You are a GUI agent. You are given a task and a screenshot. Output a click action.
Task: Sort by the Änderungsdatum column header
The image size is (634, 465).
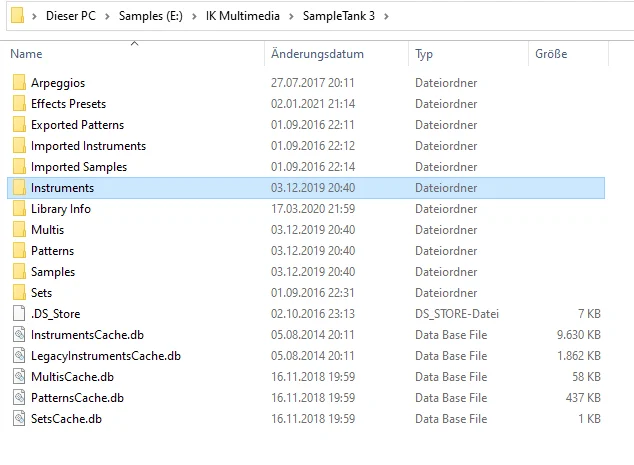pyautogui.click(x=336, y=53)
